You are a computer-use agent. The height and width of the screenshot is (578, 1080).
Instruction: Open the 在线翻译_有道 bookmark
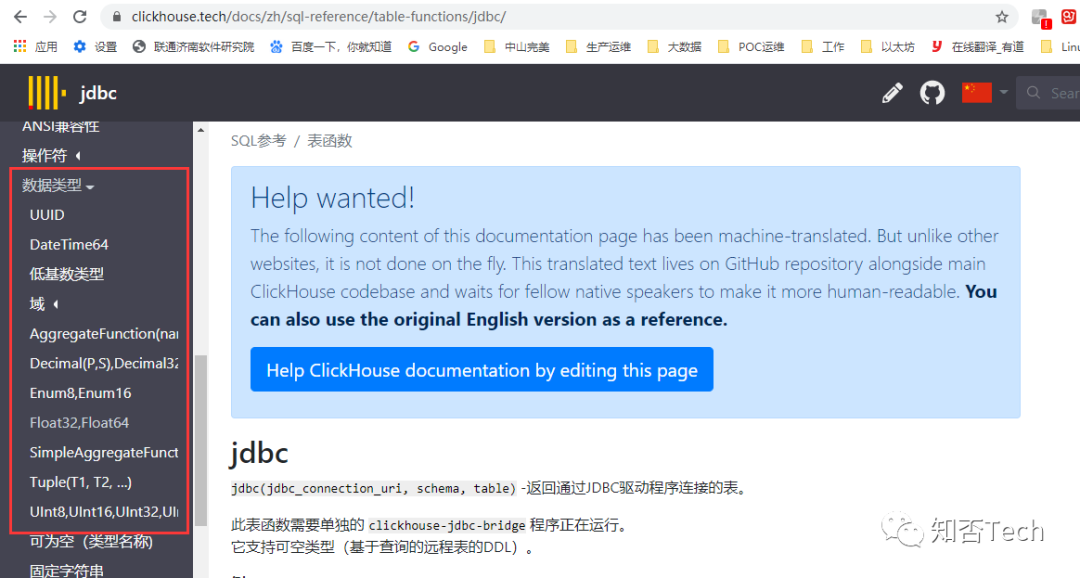click(977, 46)
